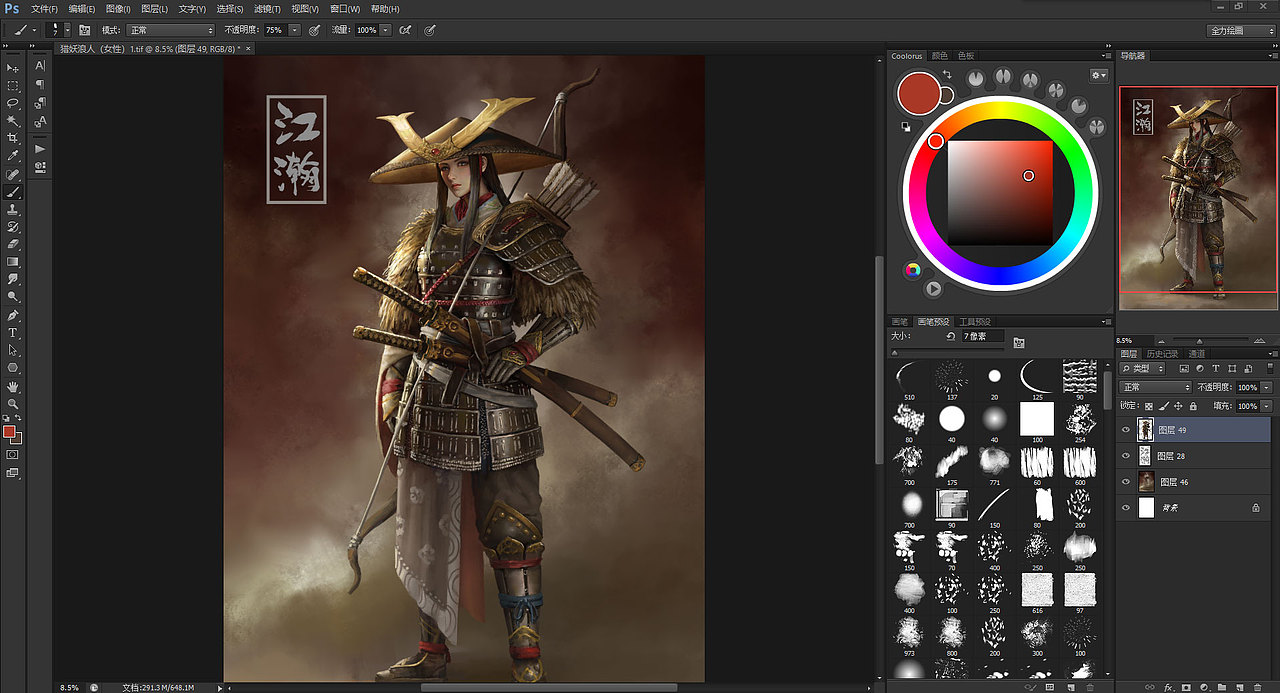The height and width of the screenshot is (693, 1280).
Task: Open layer 填充 100% dropdown arrow
Action: pyautogui.click(x=1267, y=406)
